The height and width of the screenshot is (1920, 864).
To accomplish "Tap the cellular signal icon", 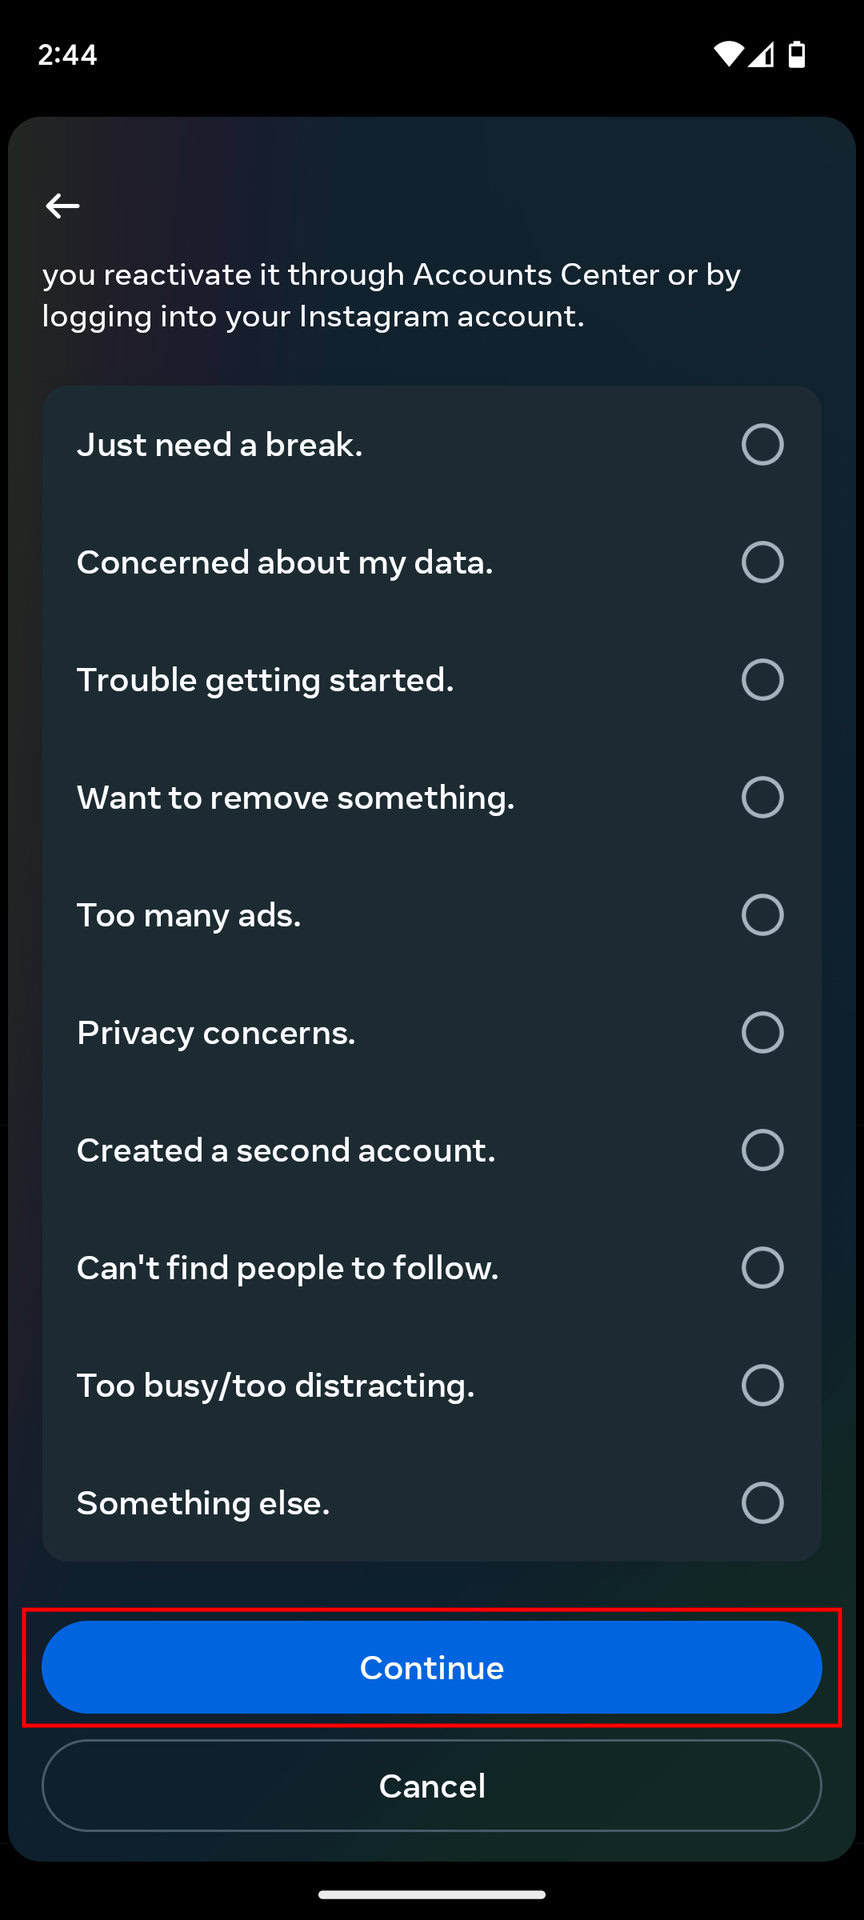I will [x=762, y=54].
